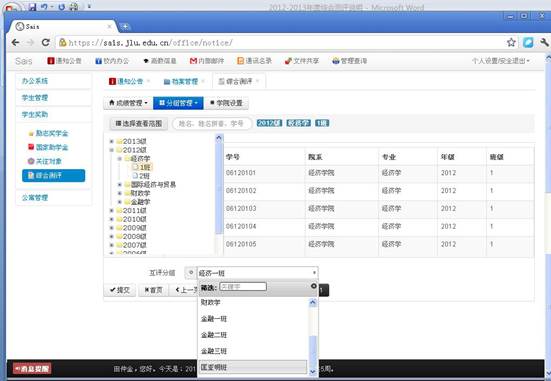Select the 2007级 folder in tree
Screen dimensions: 551x381
[131, 245]
